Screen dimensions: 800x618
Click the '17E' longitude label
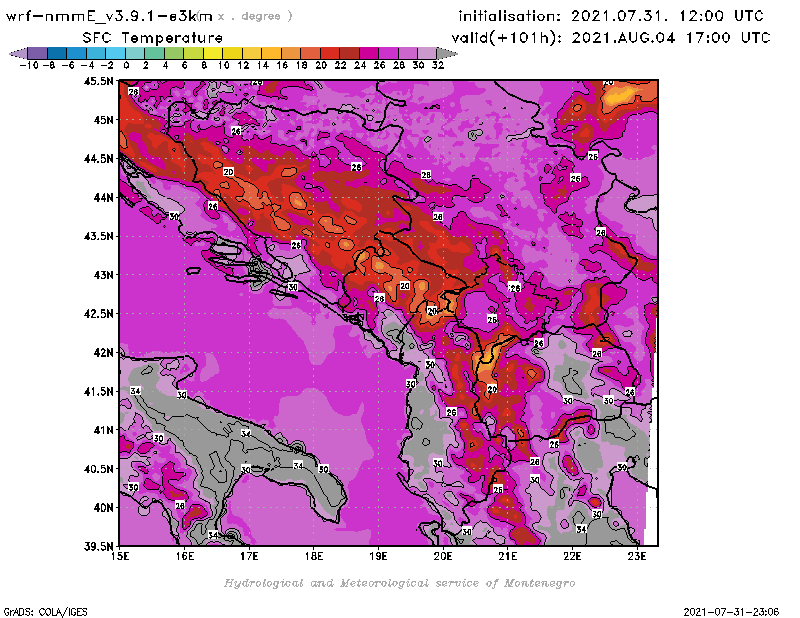tap(249, 556)
